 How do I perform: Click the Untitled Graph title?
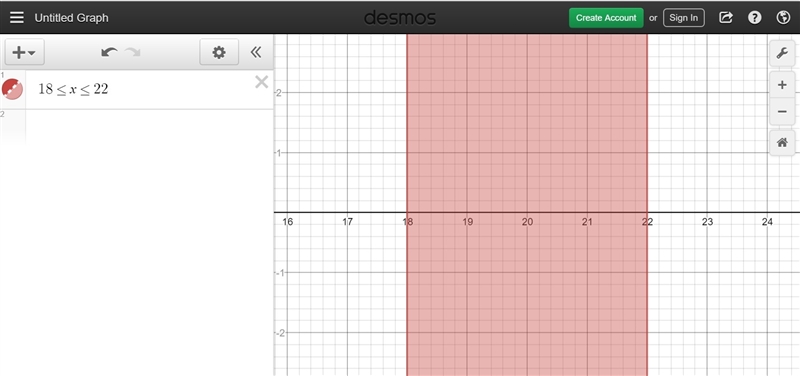pyautogui.click(x=71, y=17)
